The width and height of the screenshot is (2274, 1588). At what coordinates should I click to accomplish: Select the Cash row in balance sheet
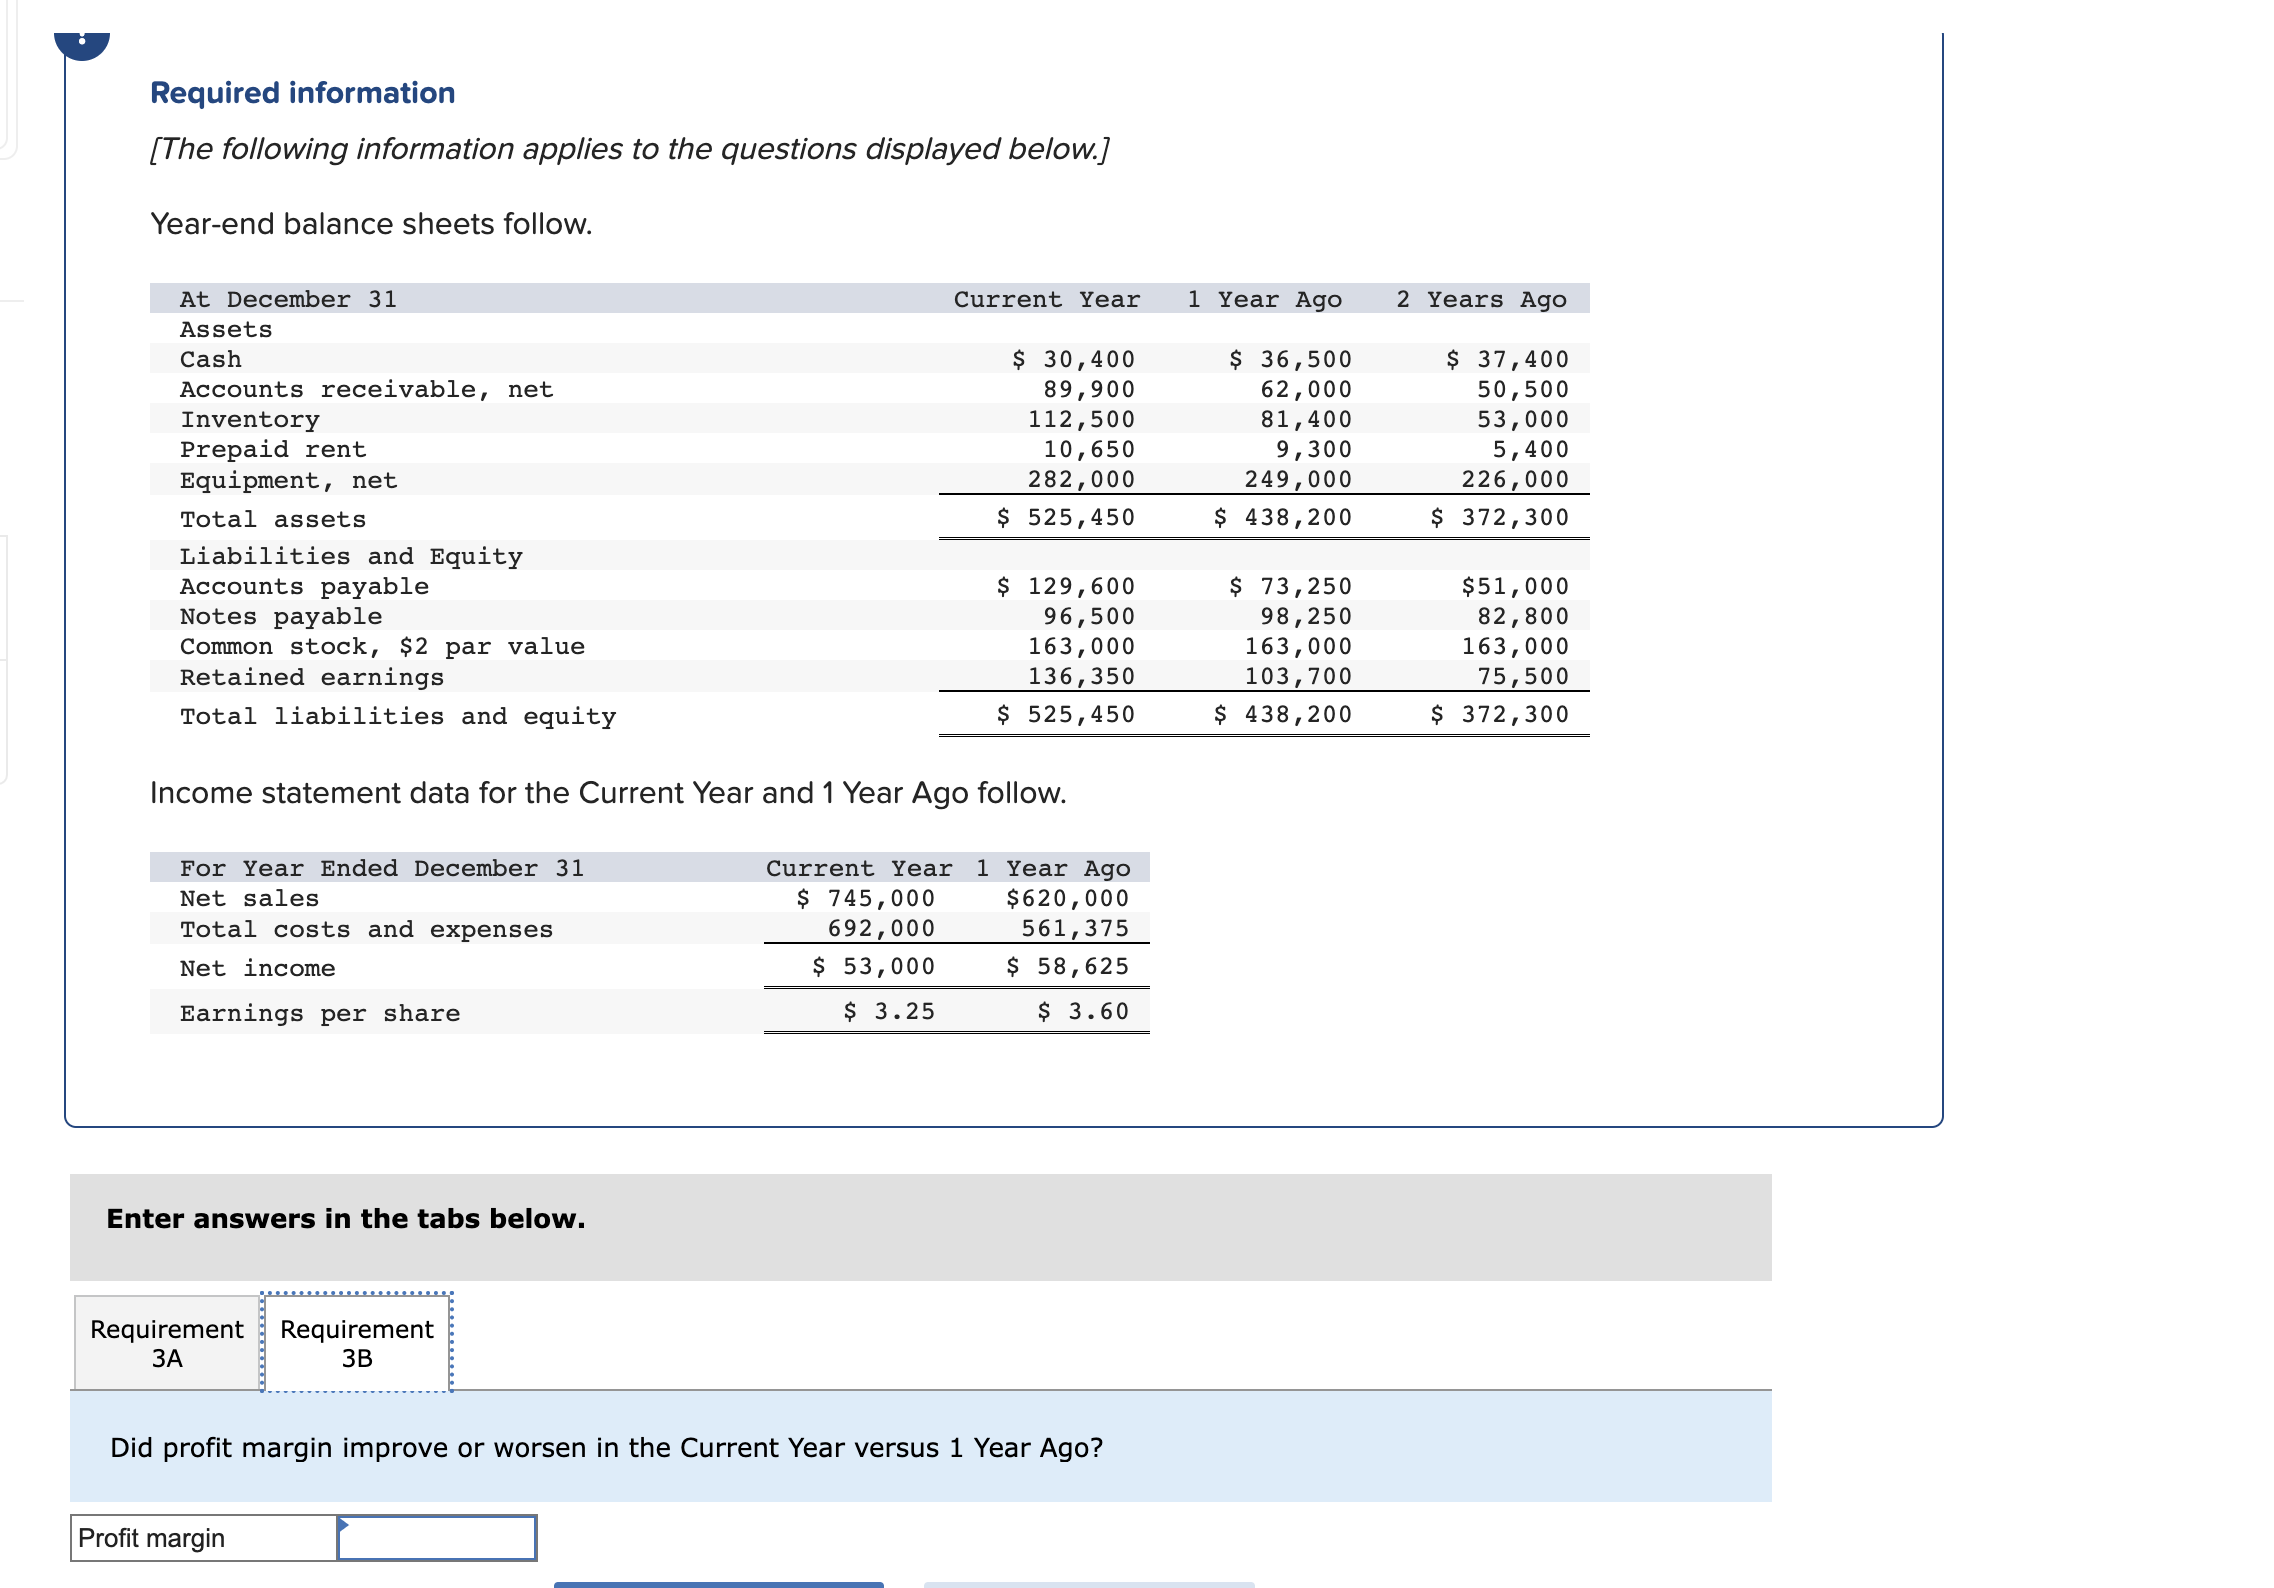tap(210, 359)
